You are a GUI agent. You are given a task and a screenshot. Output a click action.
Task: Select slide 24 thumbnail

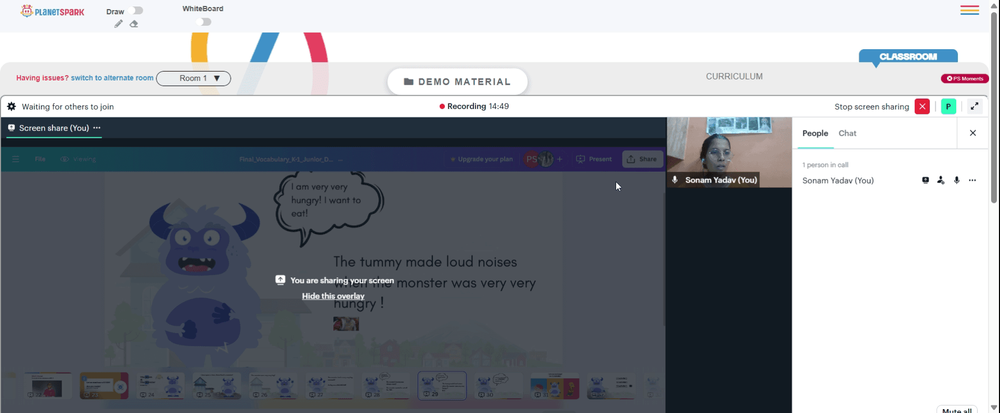(160, 386)
